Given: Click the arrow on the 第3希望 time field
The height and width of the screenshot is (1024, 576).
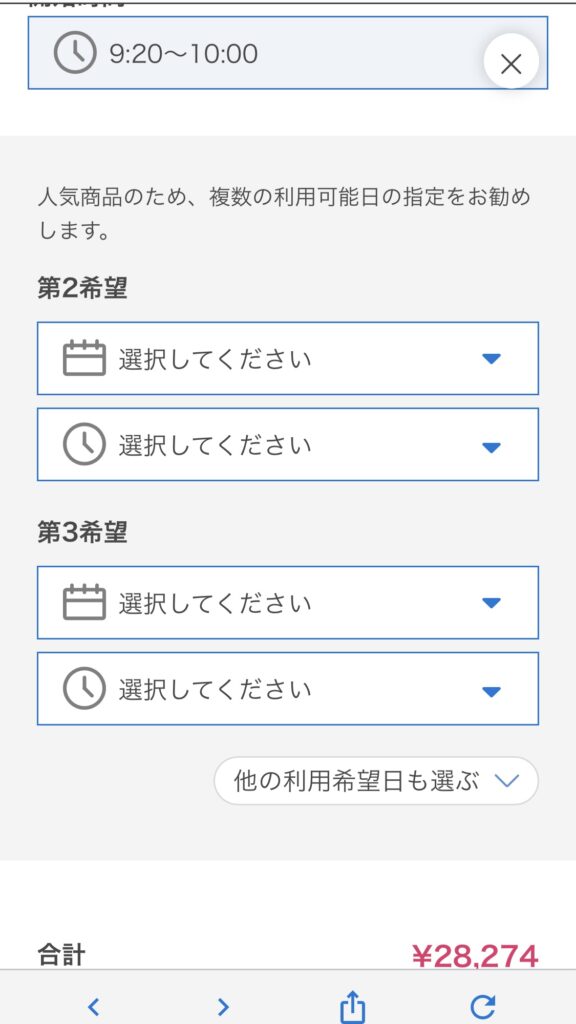Looking at the screenshot, I should [x=491, y=692].
